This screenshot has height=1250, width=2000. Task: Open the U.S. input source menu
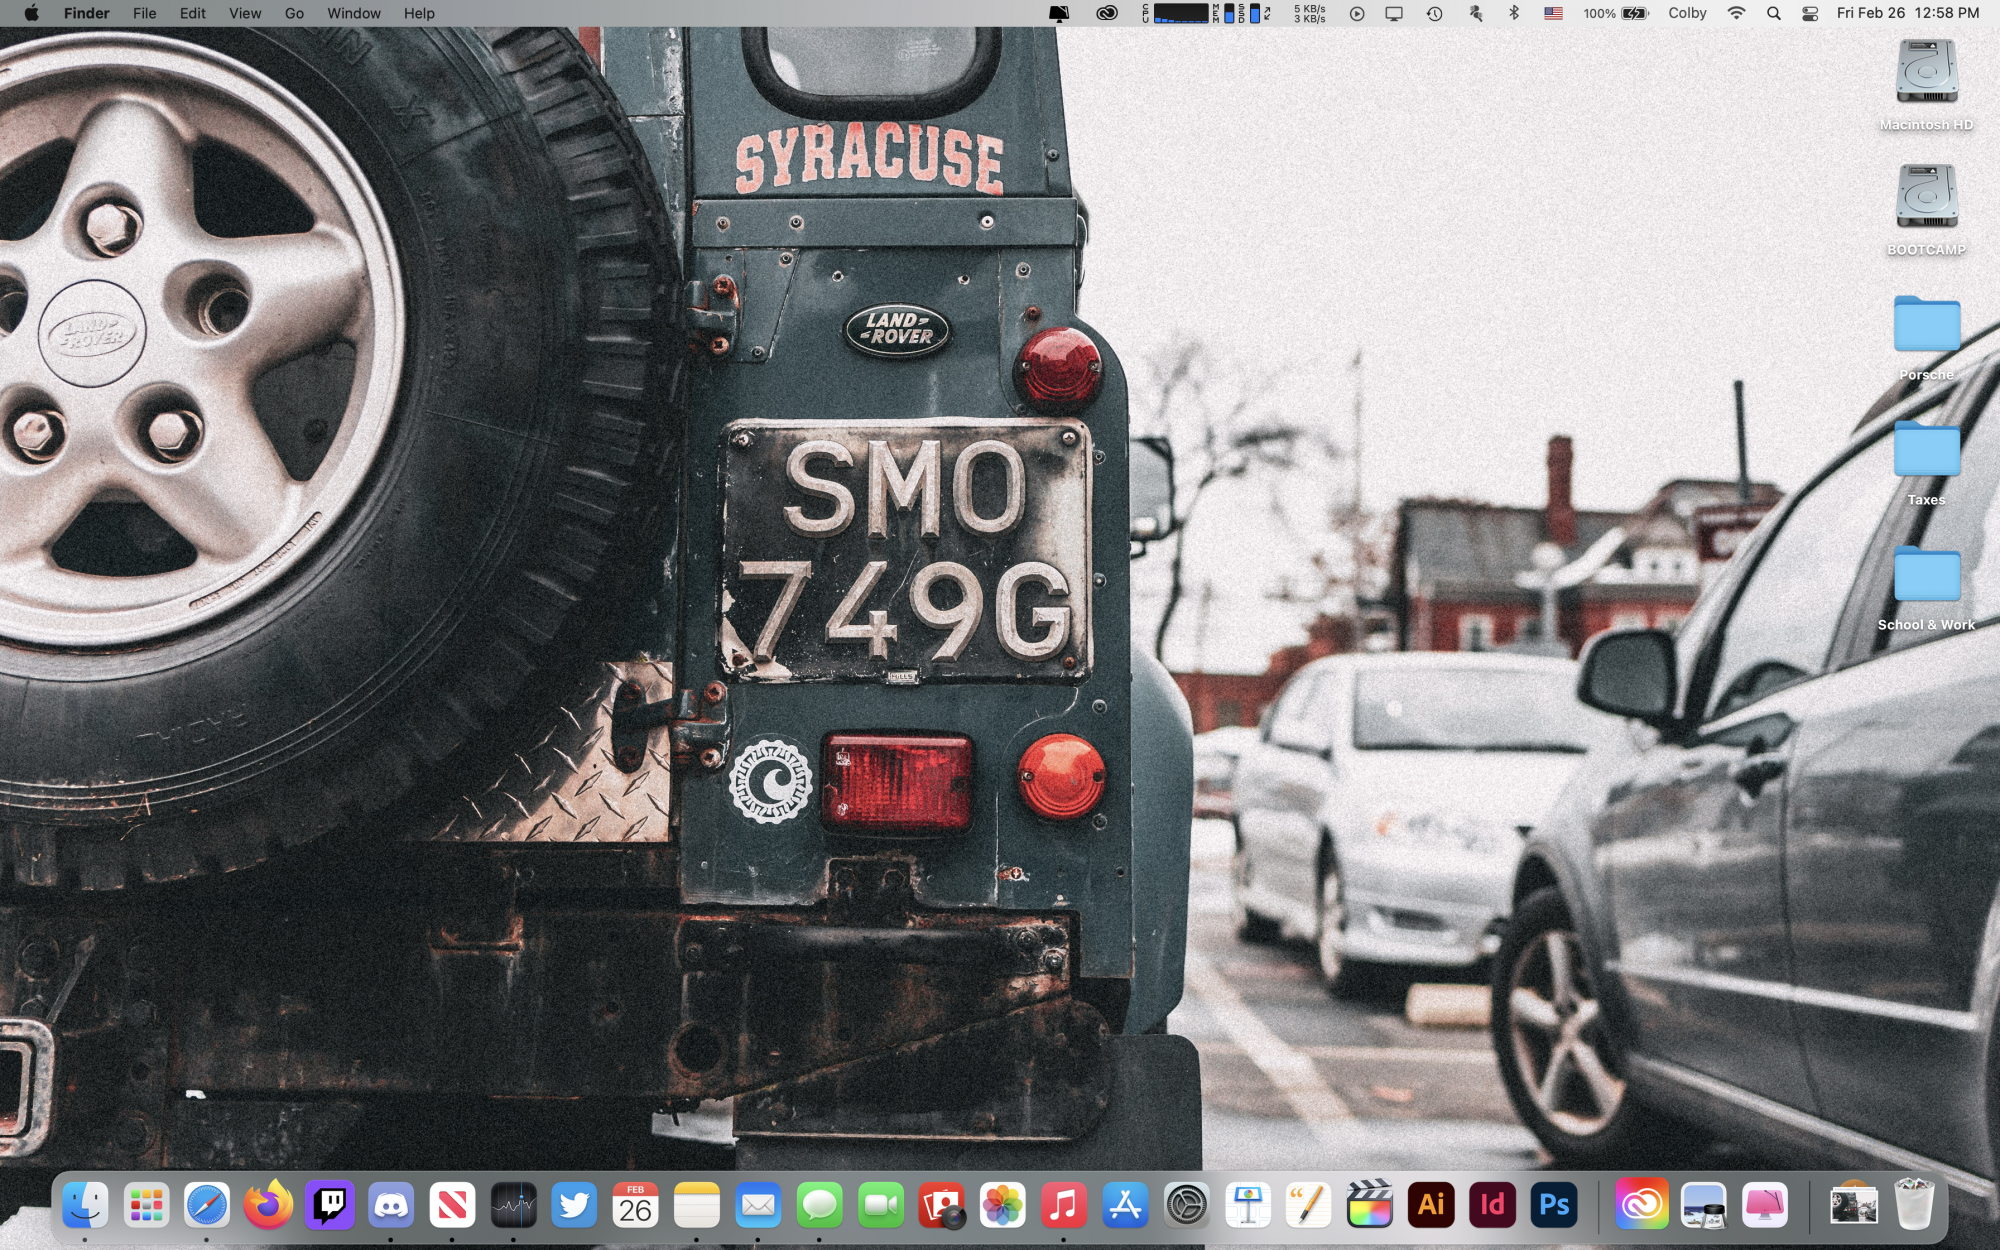click(1553, 13)
